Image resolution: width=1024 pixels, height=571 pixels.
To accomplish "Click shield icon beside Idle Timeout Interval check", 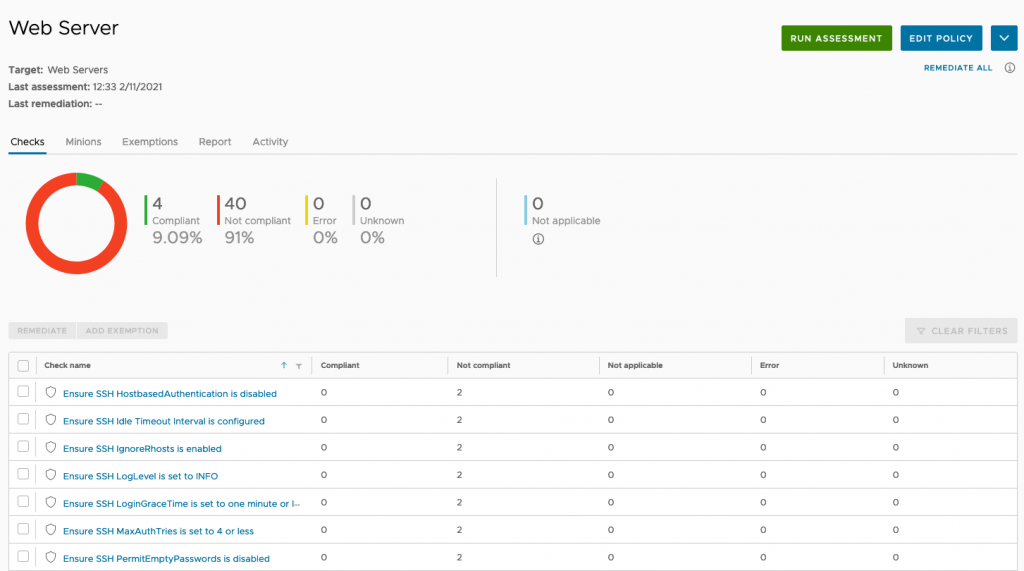I will pos(50,420).
